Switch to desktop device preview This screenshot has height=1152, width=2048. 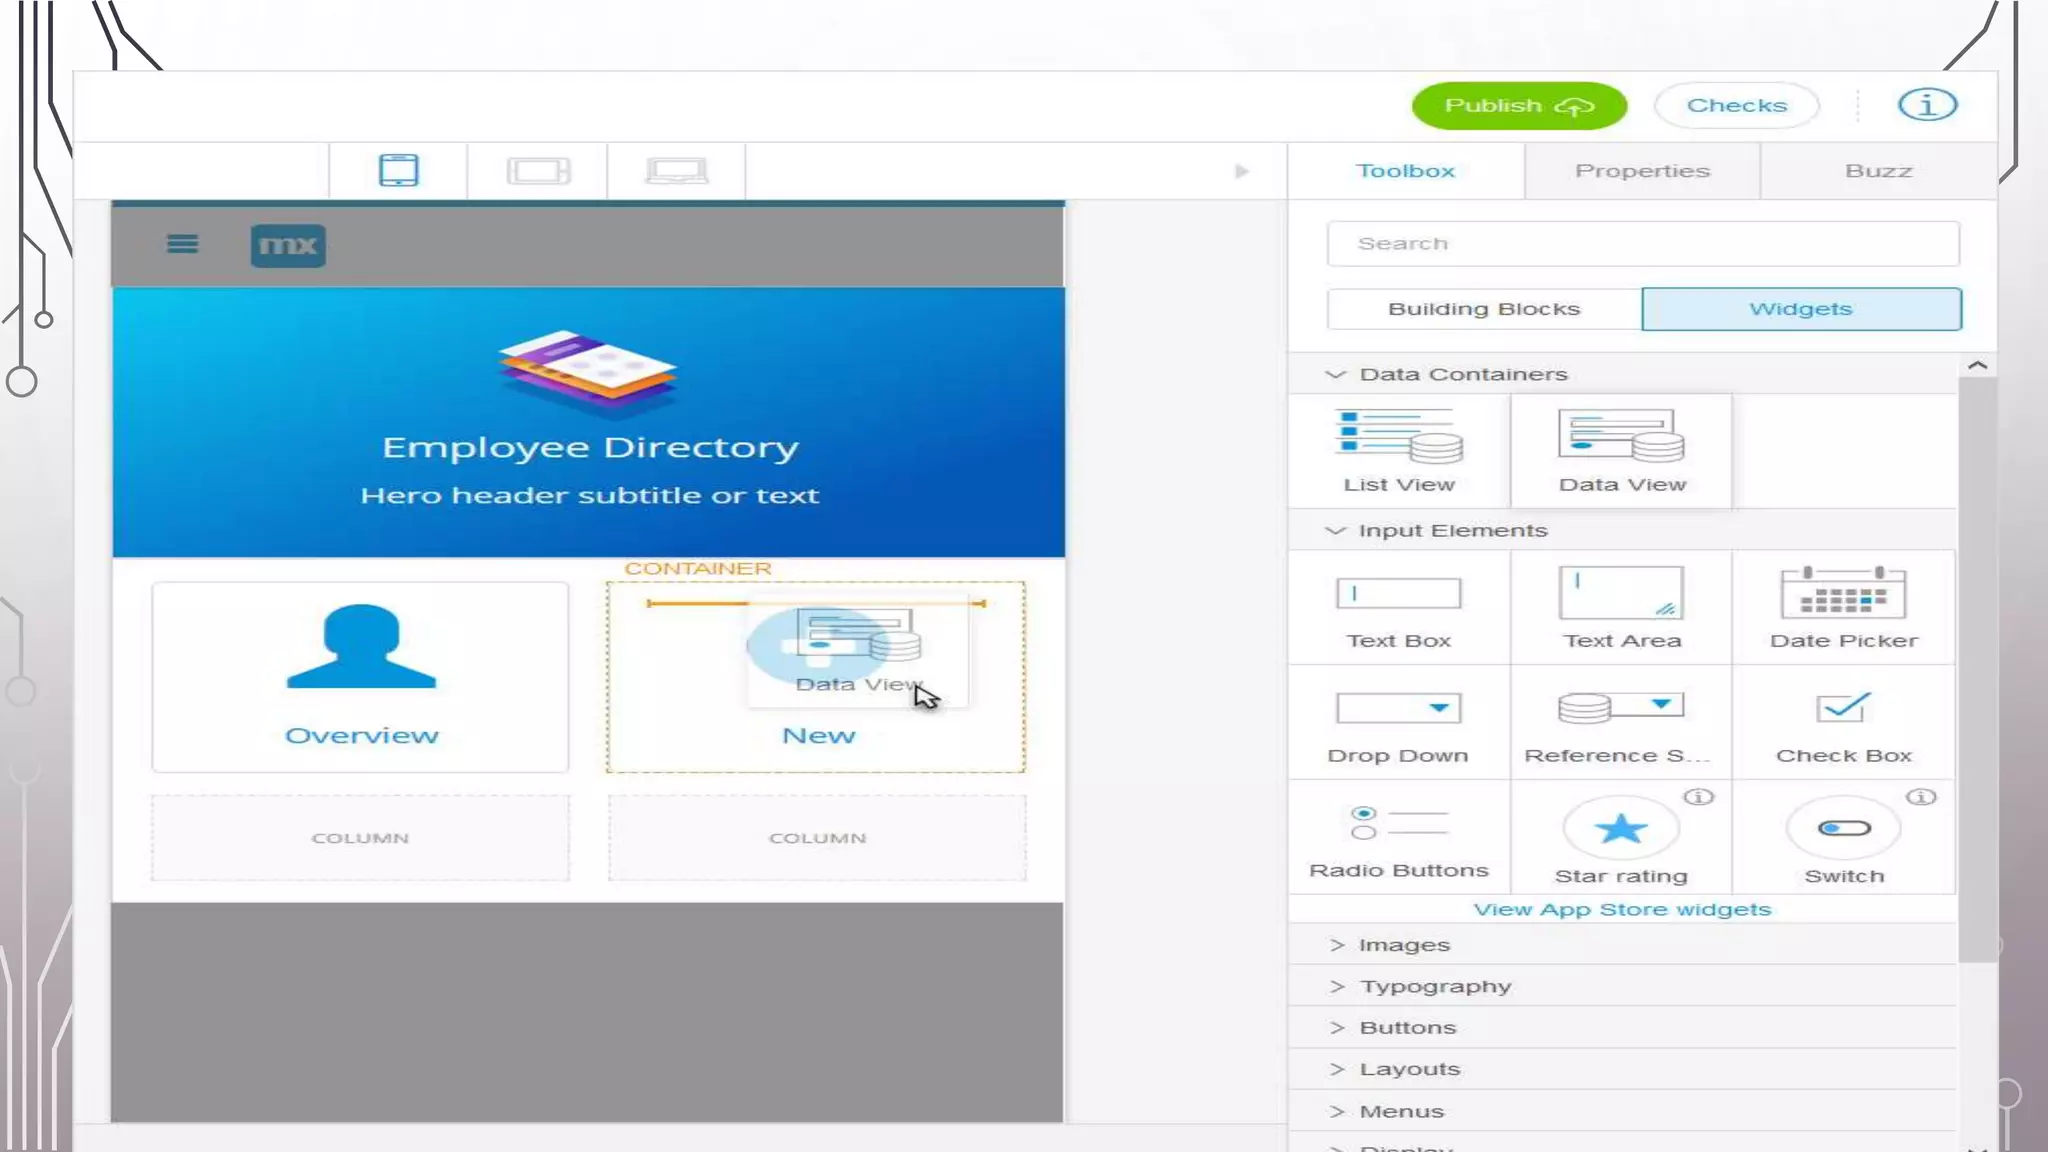tap(677, 171)
